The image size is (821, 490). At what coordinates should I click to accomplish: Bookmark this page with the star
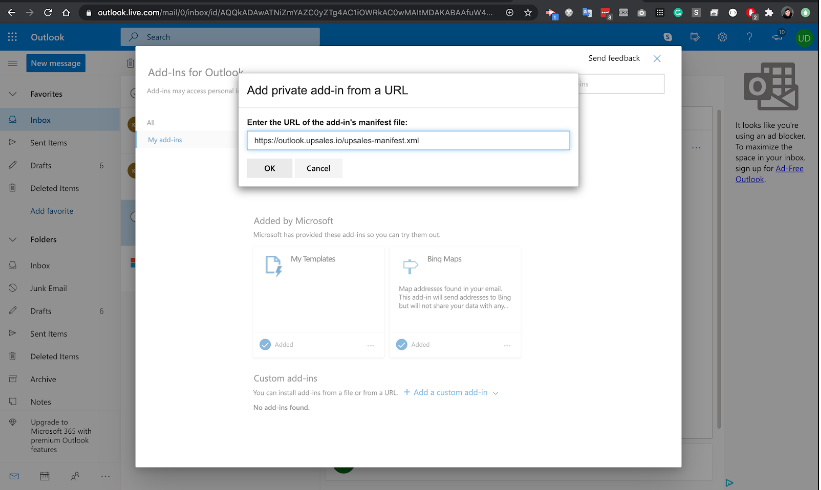pos(528,13)
